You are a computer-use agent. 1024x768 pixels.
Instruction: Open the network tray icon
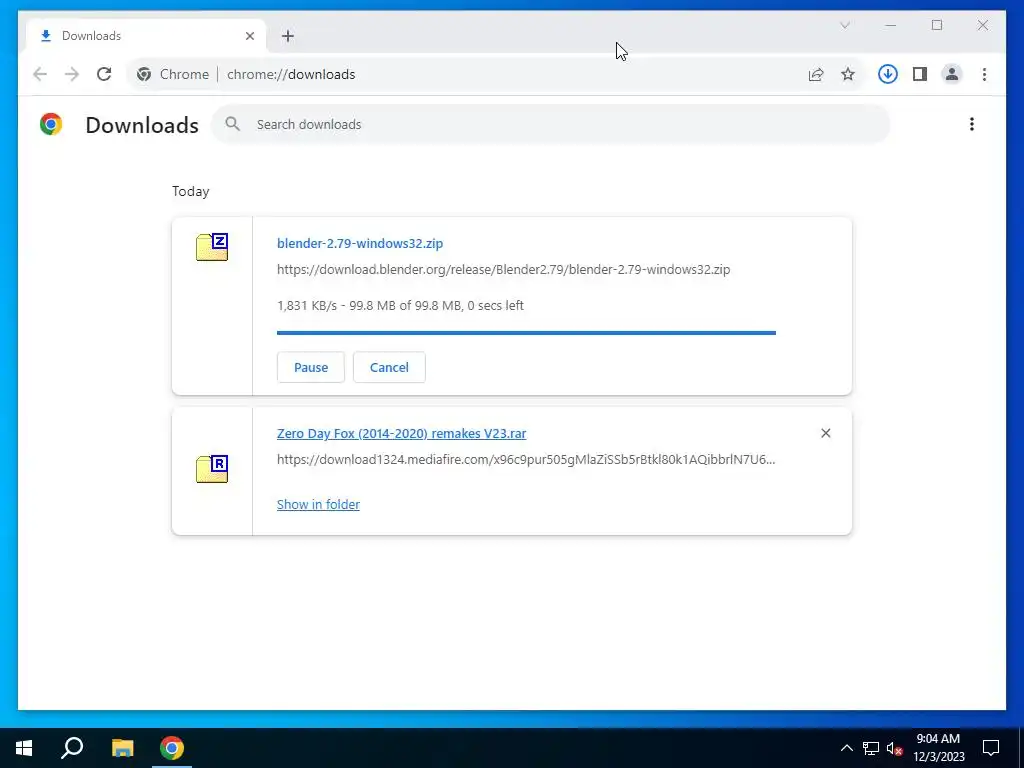[871, 748]
